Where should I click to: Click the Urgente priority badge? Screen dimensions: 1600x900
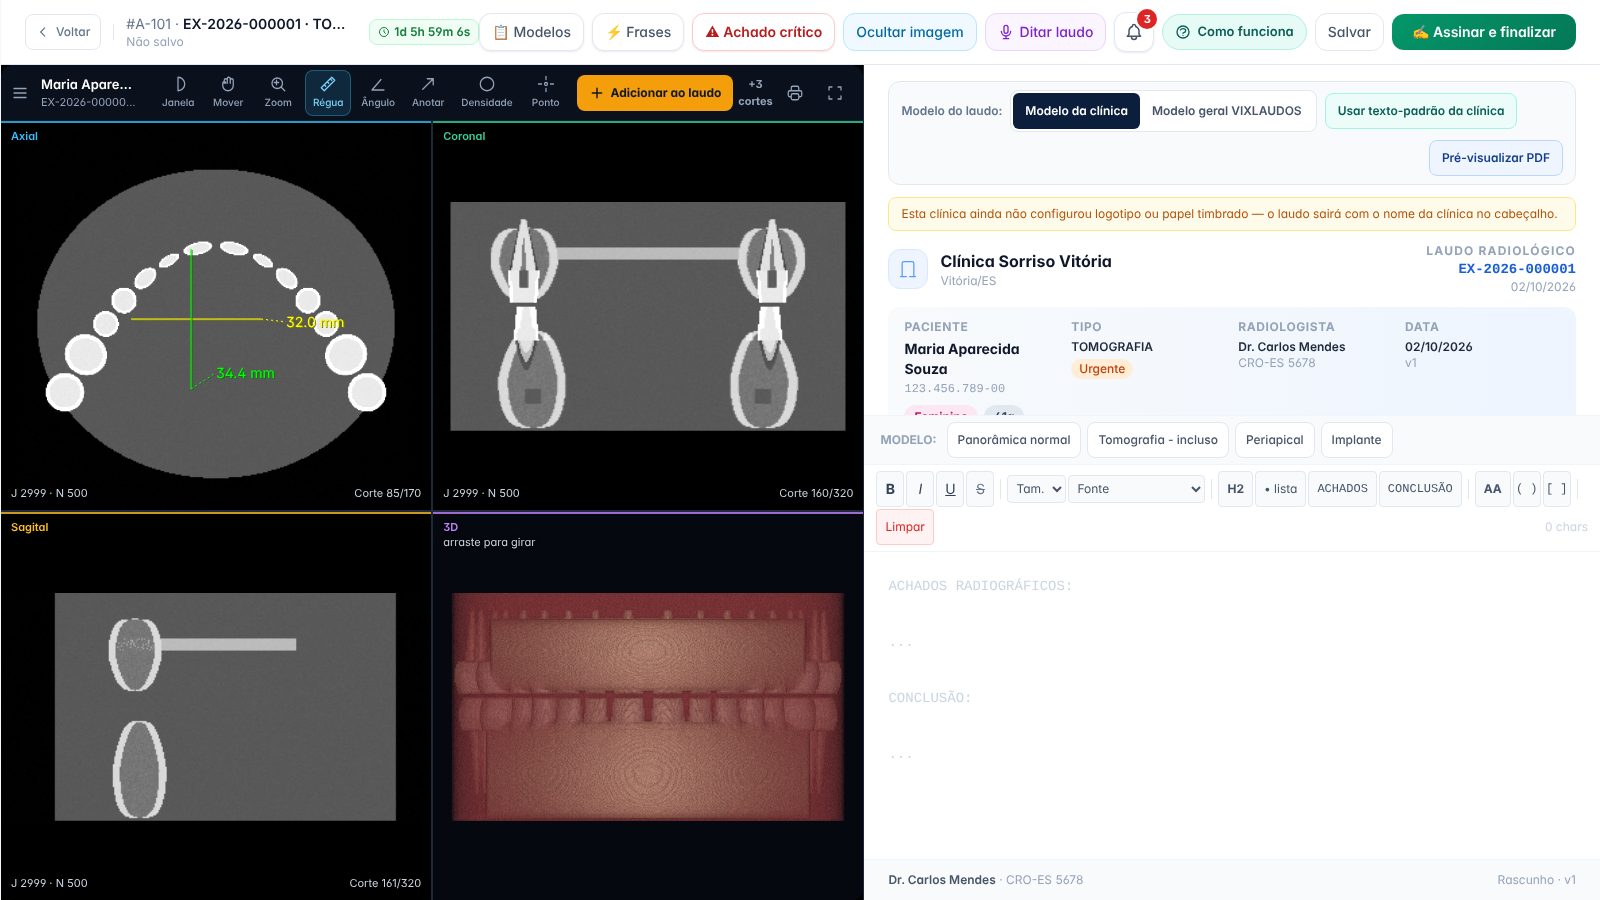coord(1102,369)
